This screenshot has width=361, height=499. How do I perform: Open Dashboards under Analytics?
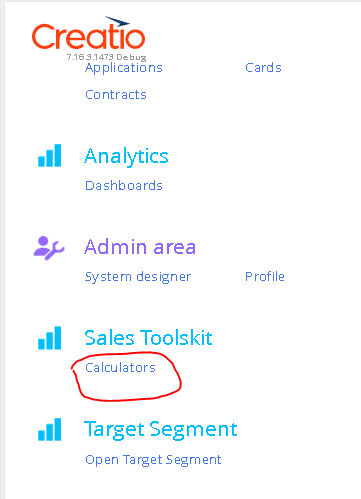[x=124, y=186]
